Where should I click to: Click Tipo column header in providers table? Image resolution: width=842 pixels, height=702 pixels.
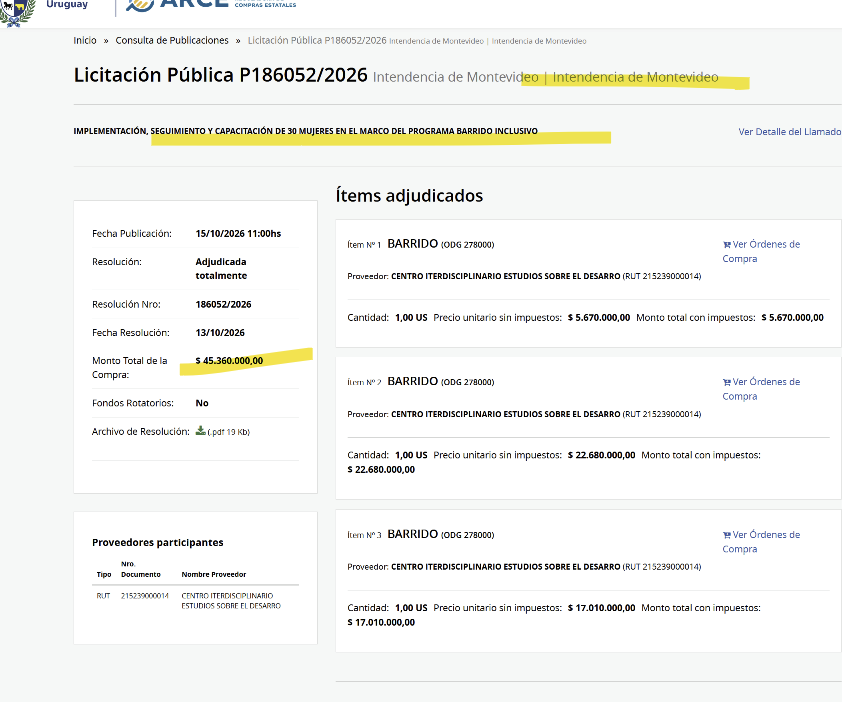pos(104,575)
